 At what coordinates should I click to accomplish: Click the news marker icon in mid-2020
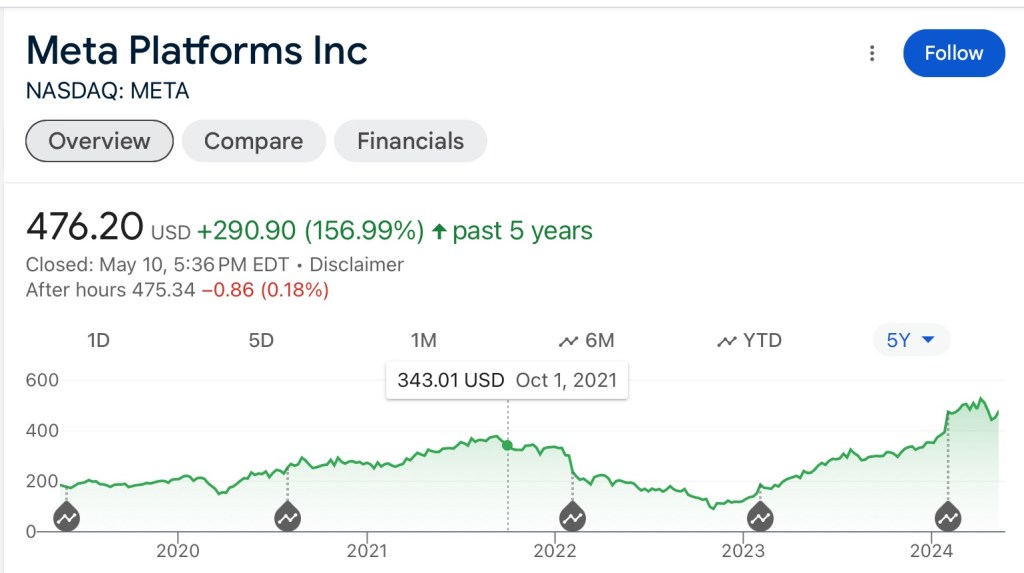(x=287, y=517)
